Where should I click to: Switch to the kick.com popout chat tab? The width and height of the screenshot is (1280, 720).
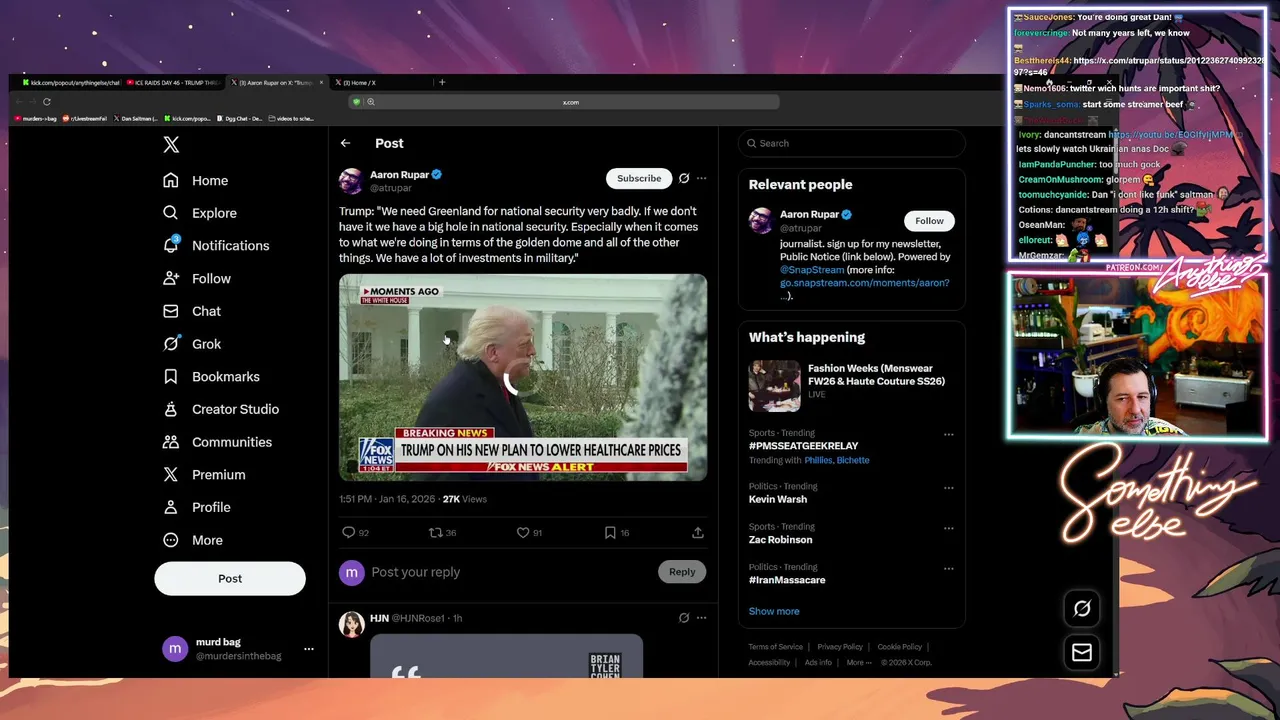[x=70, y=82]
